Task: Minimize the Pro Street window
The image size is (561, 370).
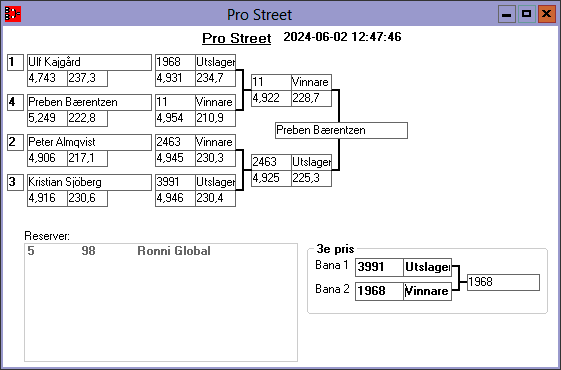Action: pyautogui.click(x=507, y=14)
